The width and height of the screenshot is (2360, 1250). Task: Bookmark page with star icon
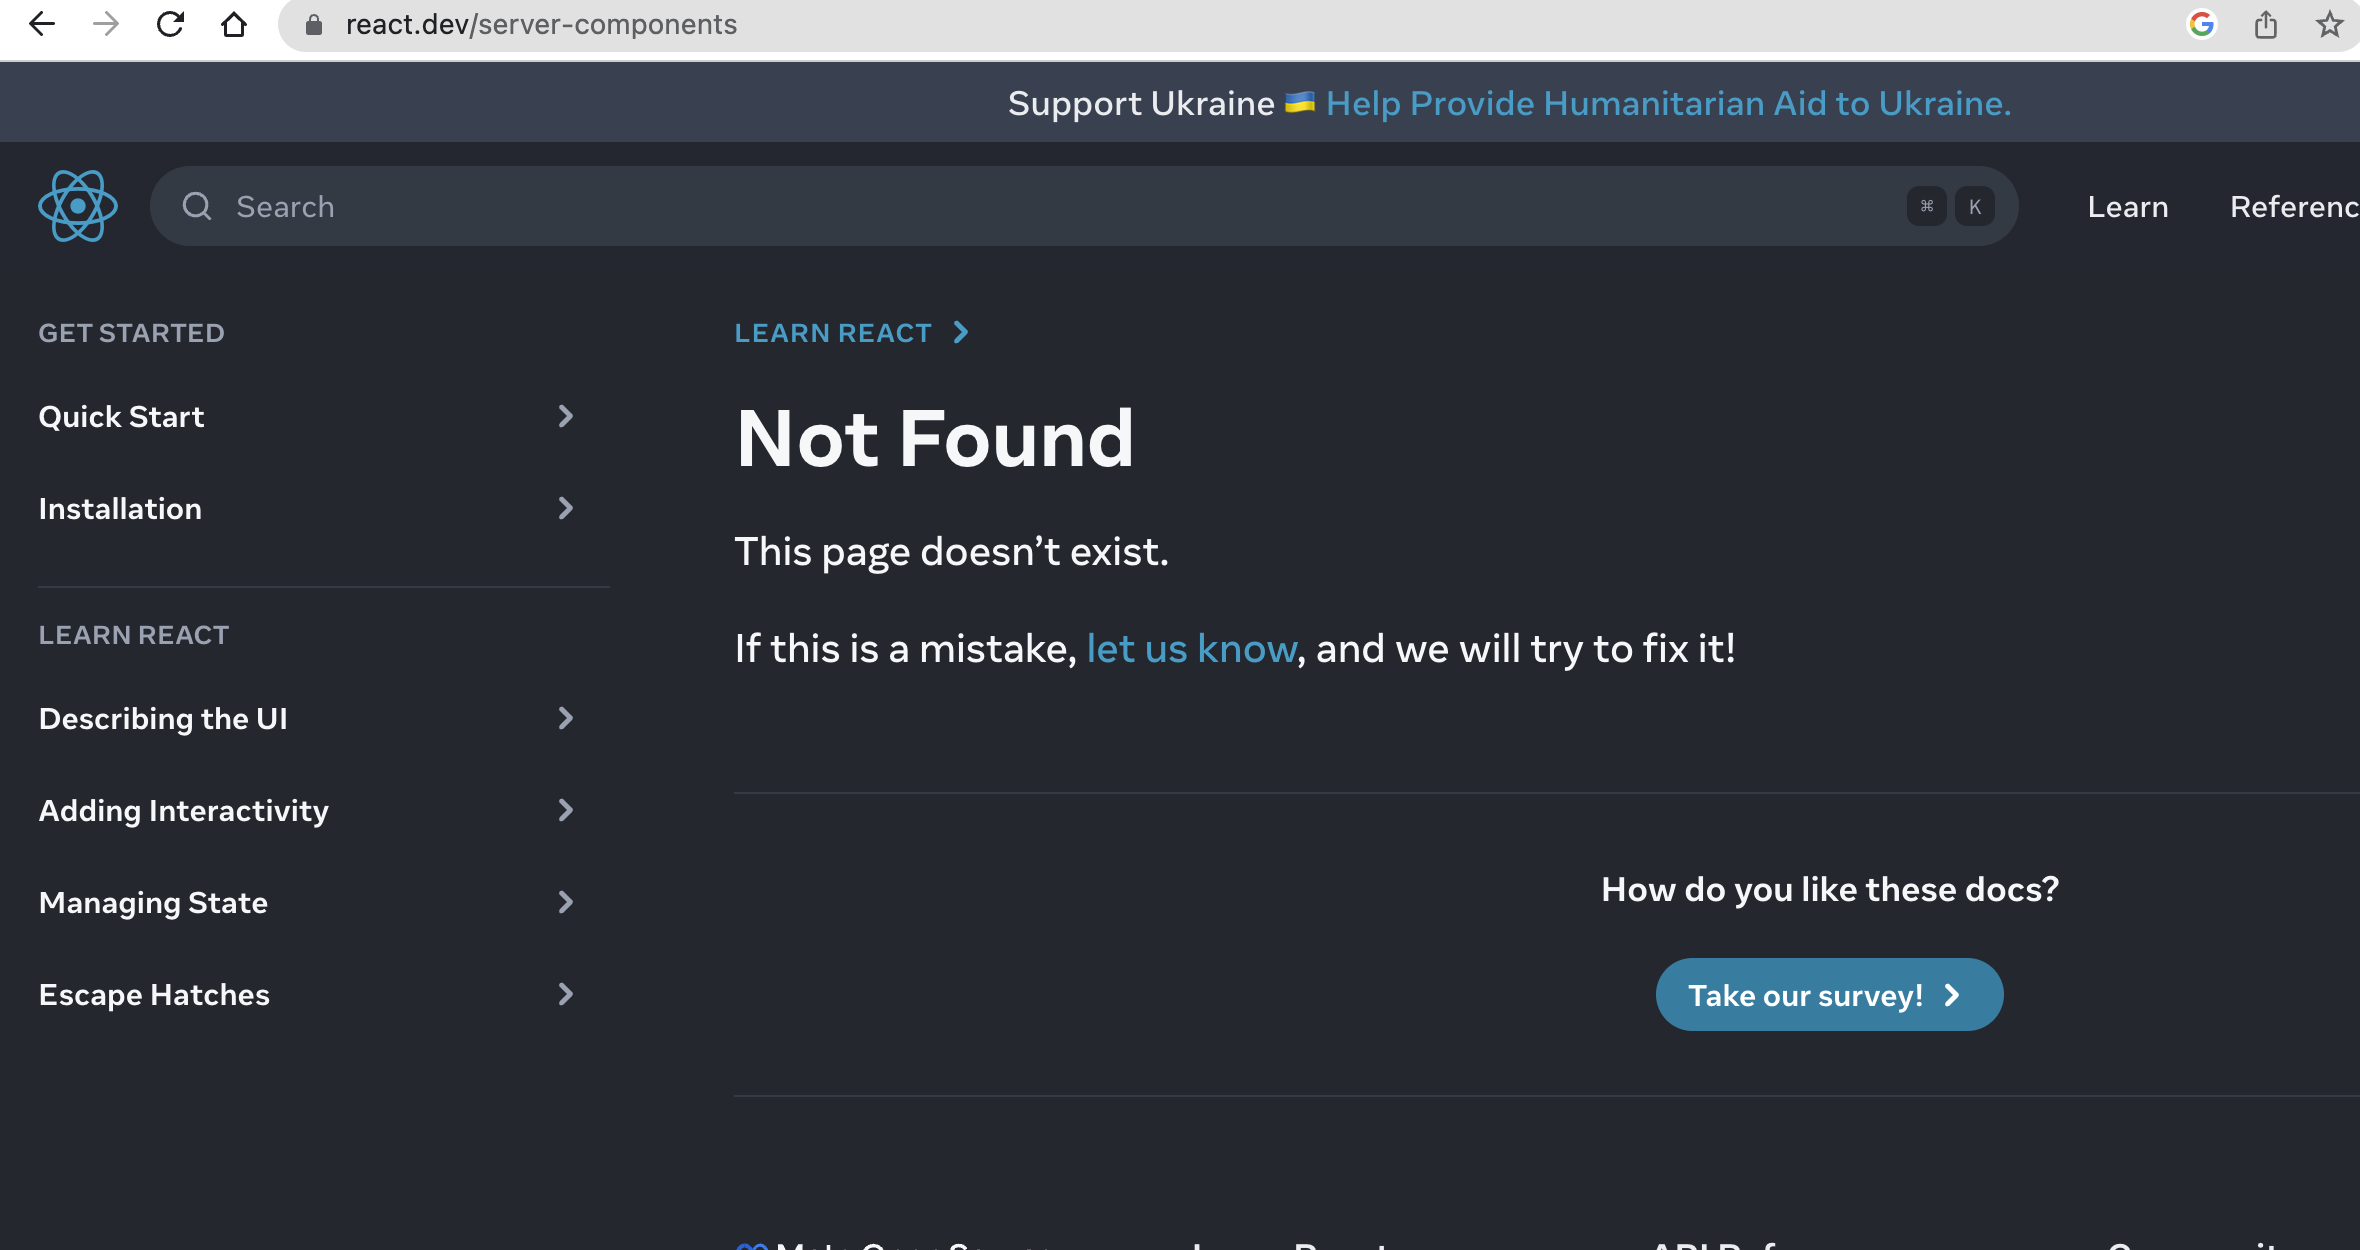(2330, 24)
